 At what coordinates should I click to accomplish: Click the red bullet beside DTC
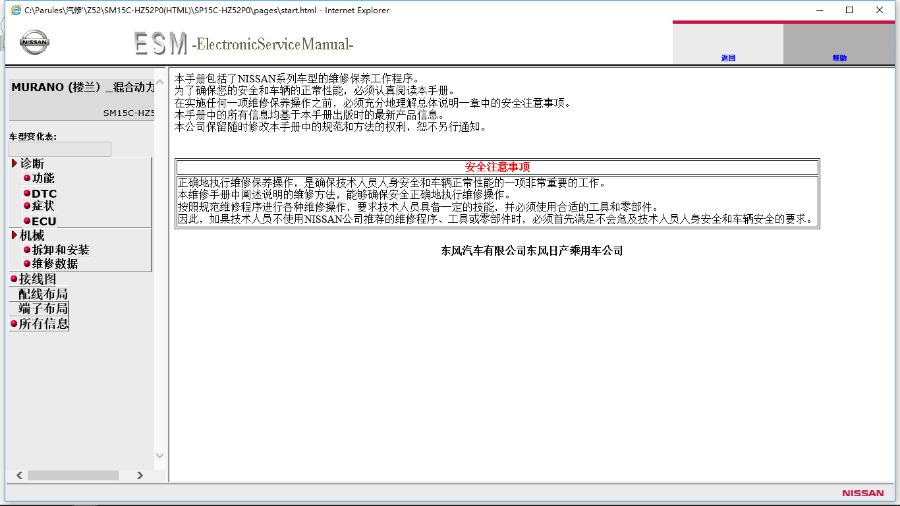click(x=26, y=193)
